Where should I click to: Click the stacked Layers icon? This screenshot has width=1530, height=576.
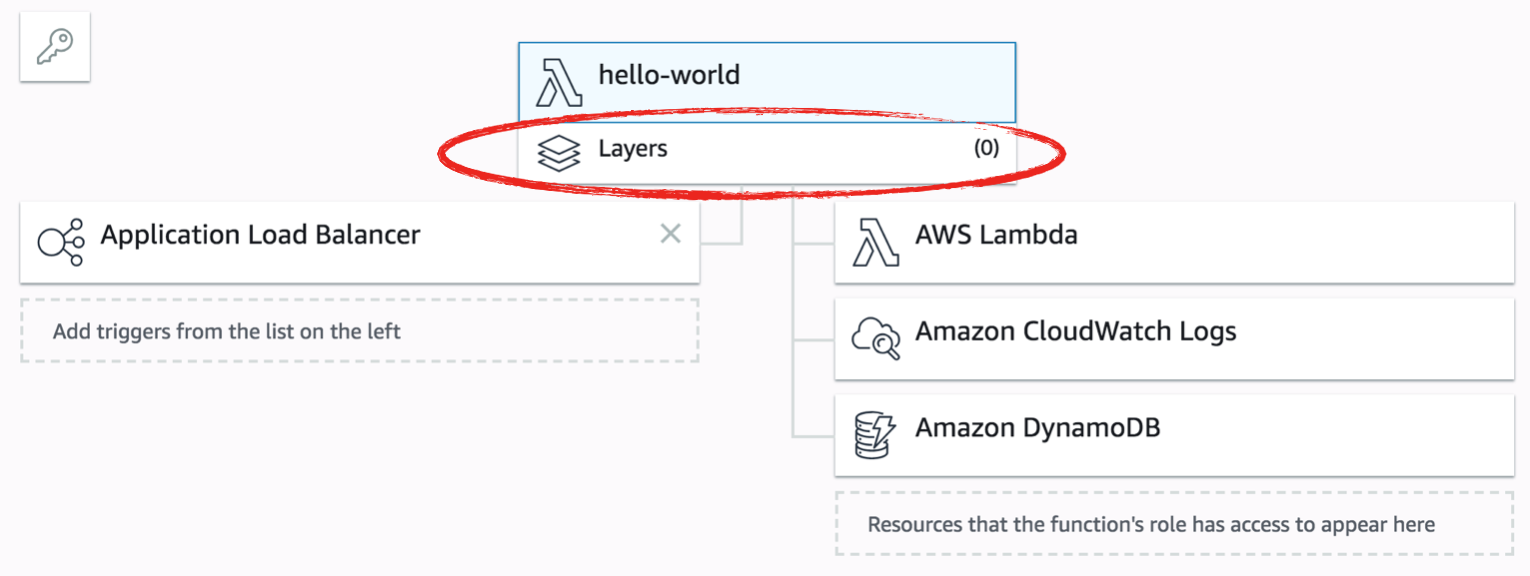pyautogui.click(x=559, y=153)
